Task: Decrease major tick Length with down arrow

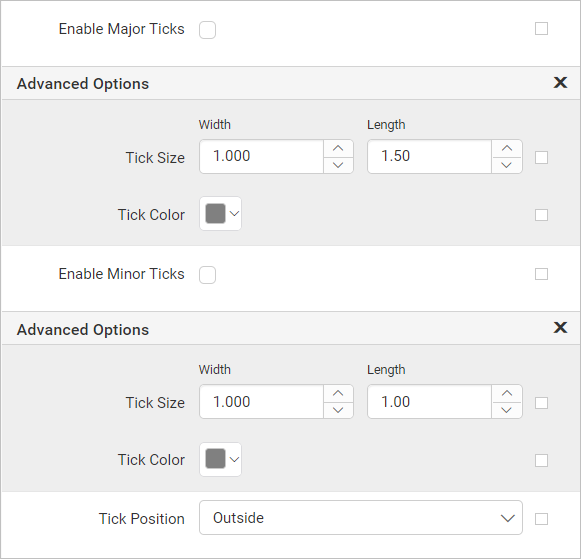Action: click(507, 165)
